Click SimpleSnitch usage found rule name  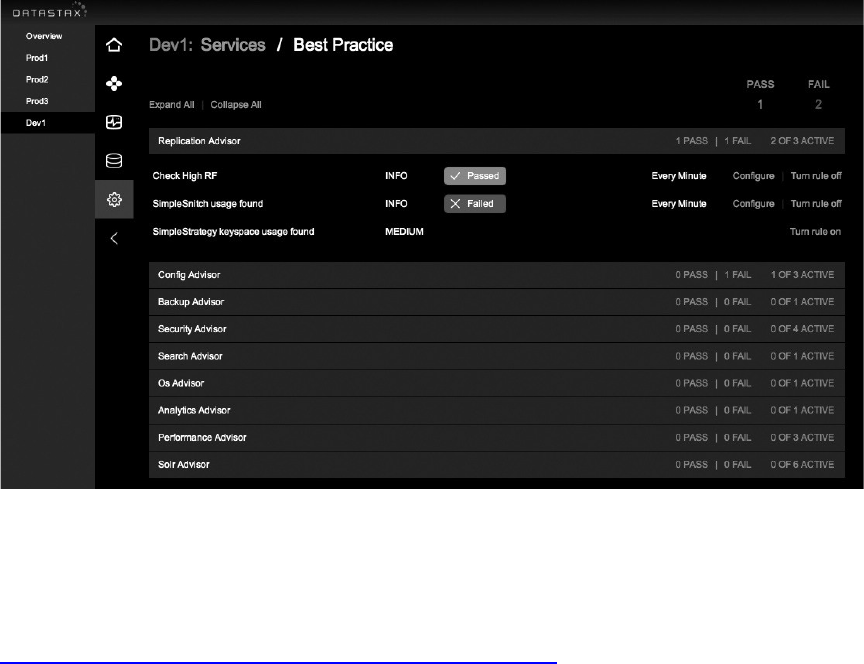tap(208, 203)
